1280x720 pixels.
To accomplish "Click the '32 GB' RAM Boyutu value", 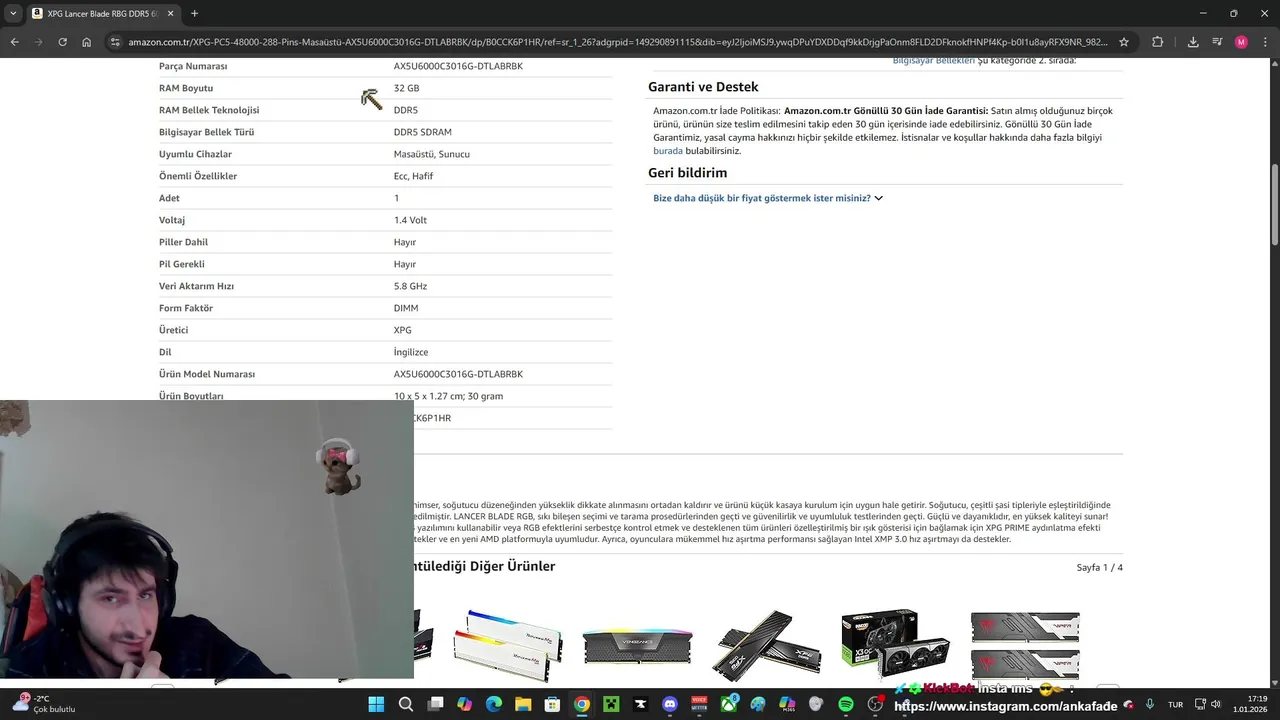I will [406, 88].
